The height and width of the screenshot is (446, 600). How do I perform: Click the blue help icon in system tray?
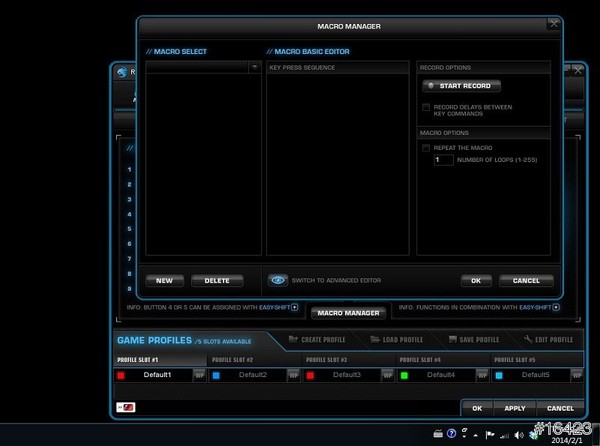[452, 435]
